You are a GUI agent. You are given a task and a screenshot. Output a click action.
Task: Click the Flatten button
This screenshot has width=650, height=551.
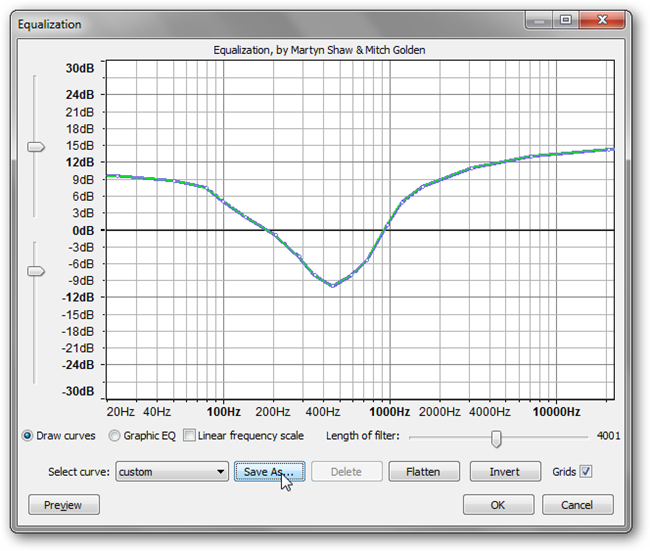coord(424,472)
